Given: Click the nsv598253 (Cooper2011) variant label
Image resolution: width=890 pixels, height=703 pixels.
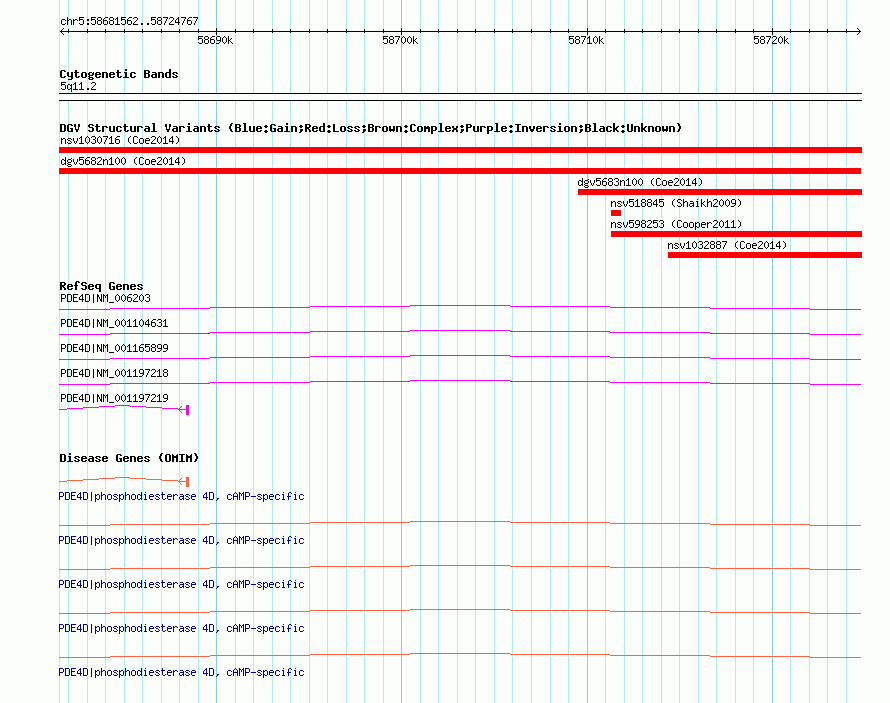Looking at the screenshot, I should [676, 224].
